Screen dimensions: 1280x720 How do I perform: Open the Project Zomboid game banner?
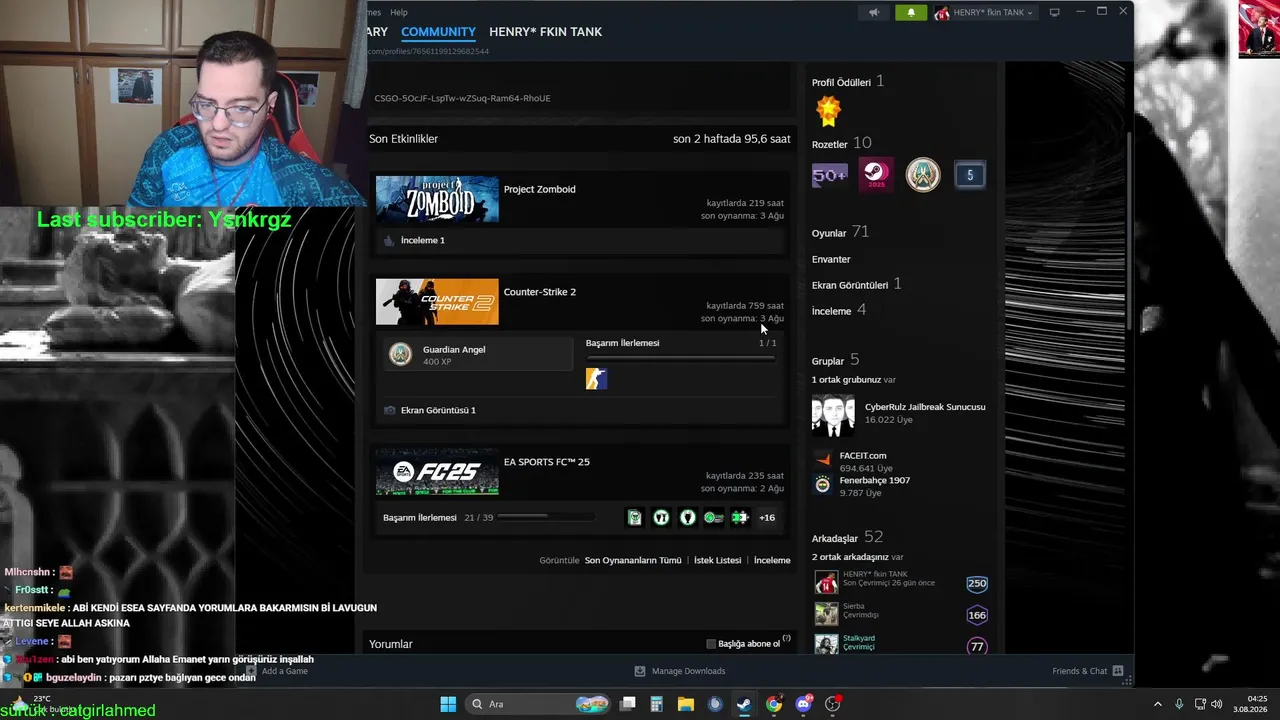coord(437,199)
